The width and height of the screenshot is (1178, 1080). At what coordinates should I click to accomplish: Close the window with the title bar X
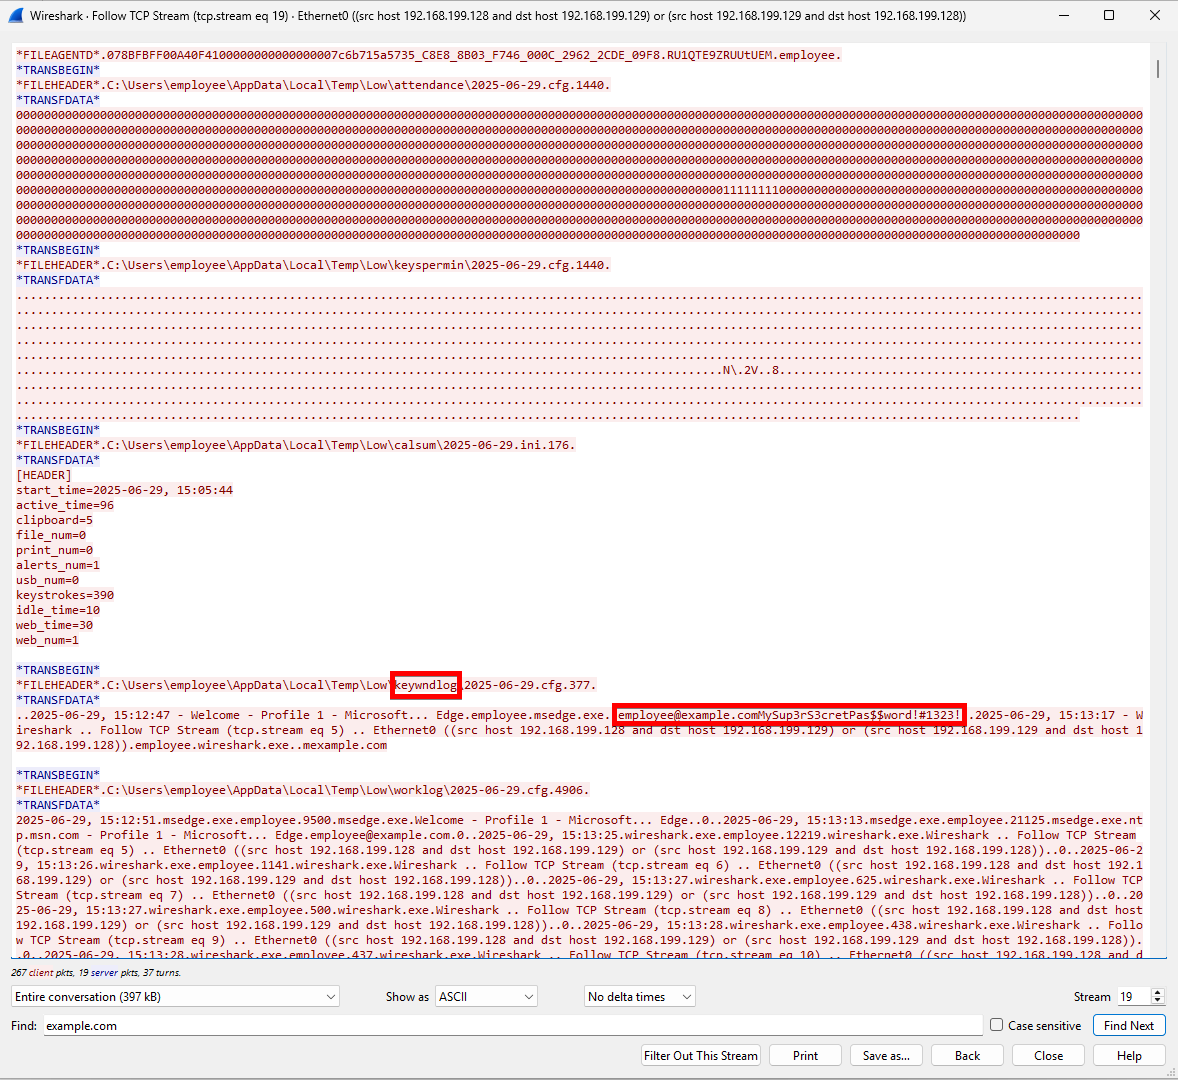tap(1155, 15)
